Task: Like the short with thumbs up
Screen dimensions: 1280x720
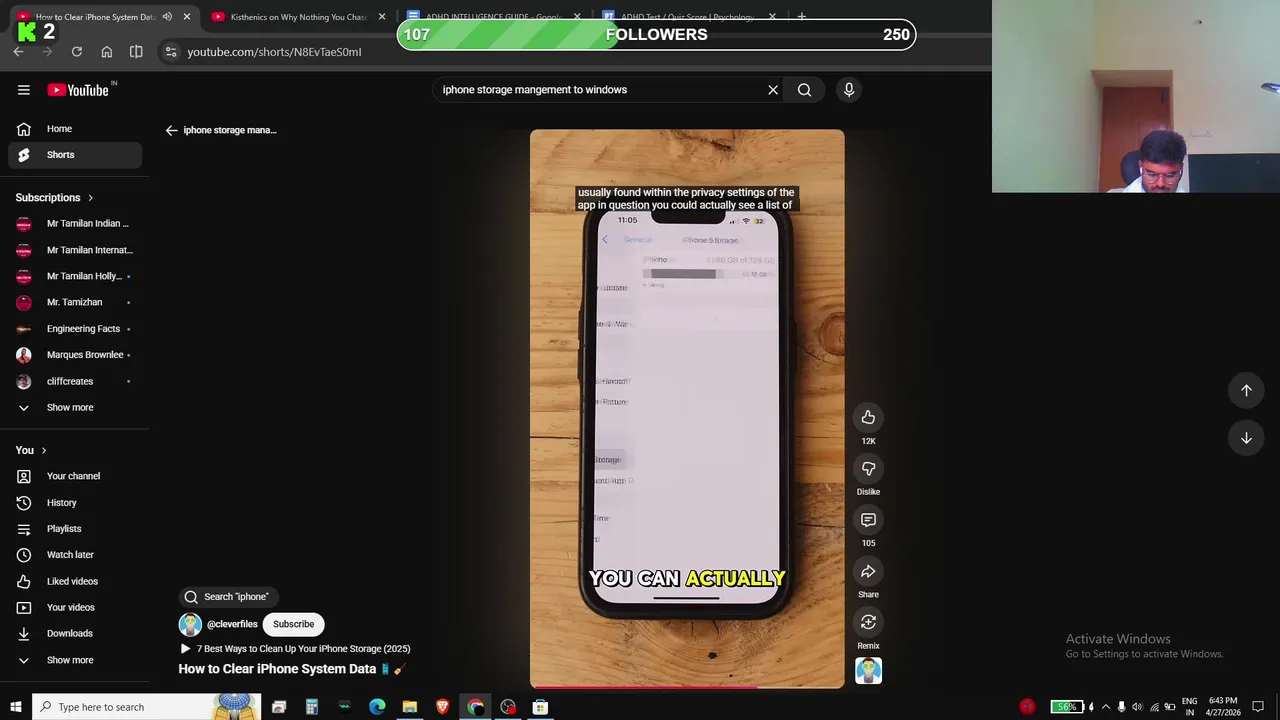Action: [868, 417]
